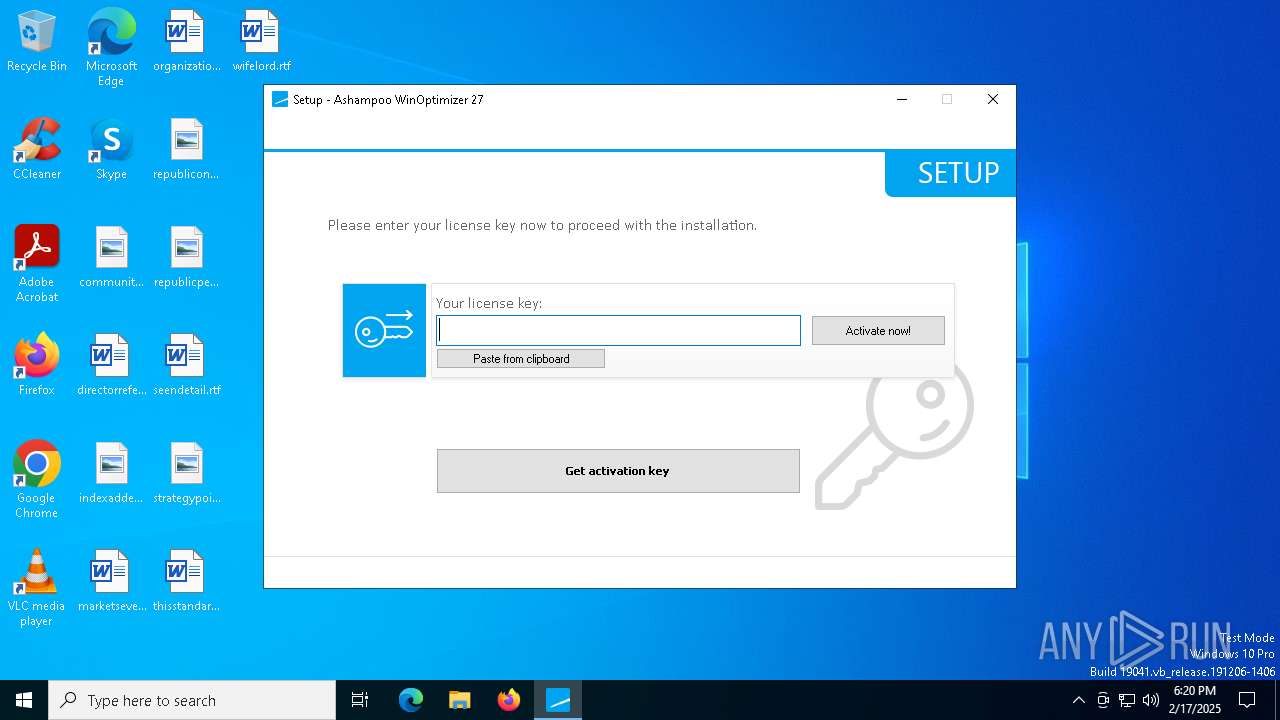Click the Activate now! button
The image size is (1280, 720).
[878, 331]
